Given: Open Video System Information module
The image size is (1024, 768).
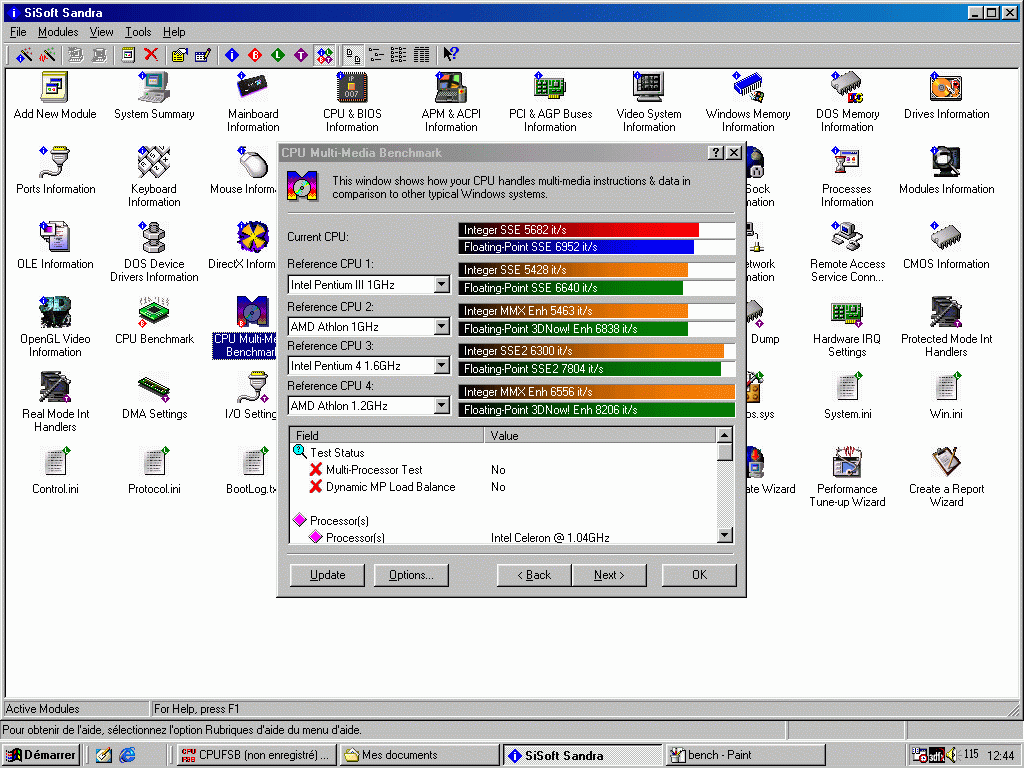Looking at the screenshot, I should 649,103.
